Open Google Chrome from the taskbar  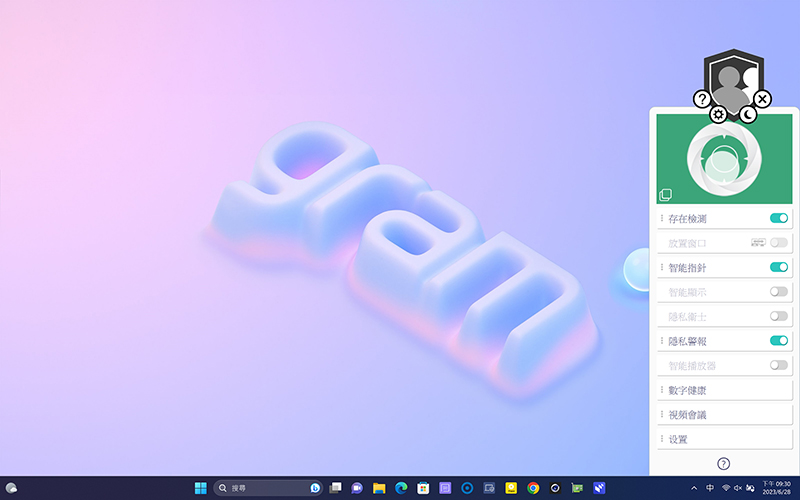pyautogui.click(x=533, y=488)
